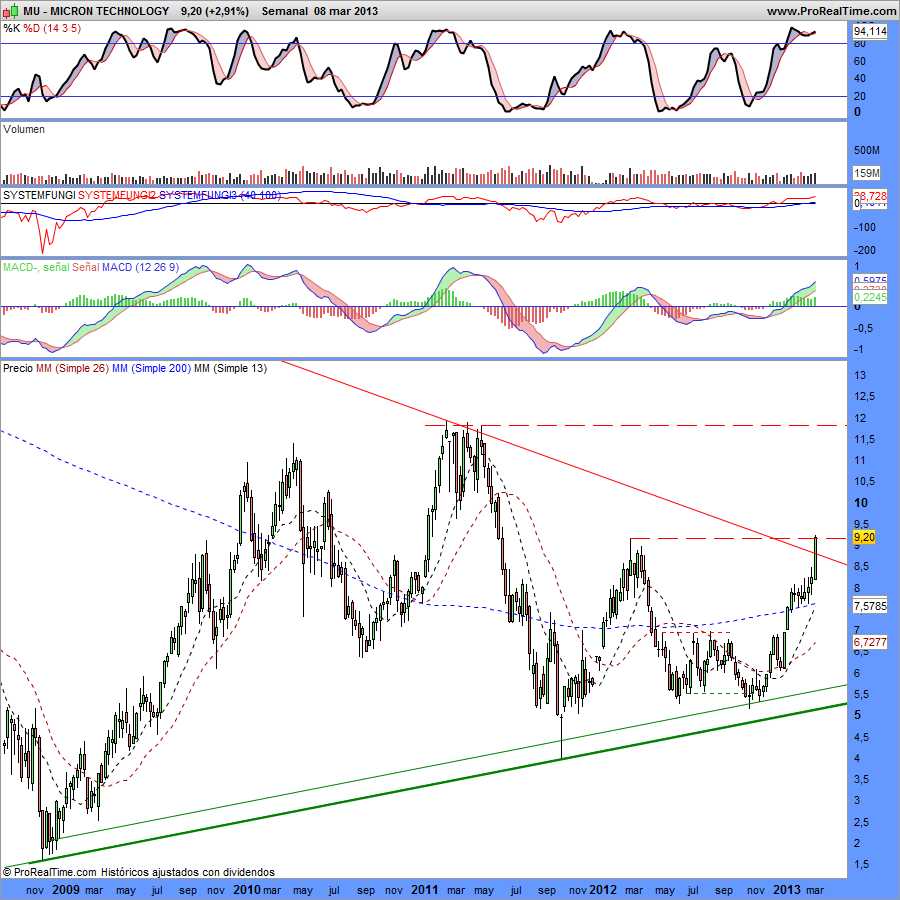Click the black SYSTEMFUNGI indicator label
This screenshot has height=900, width=900.
pyautogui.click(x=39, y=195)
